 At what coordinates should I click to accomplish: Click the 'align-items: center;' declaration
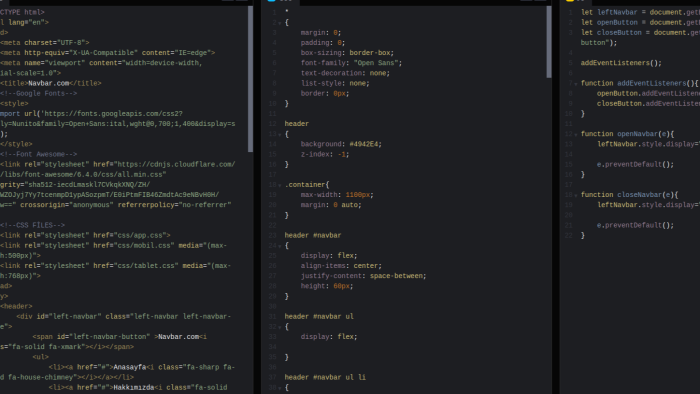[342, 266]
